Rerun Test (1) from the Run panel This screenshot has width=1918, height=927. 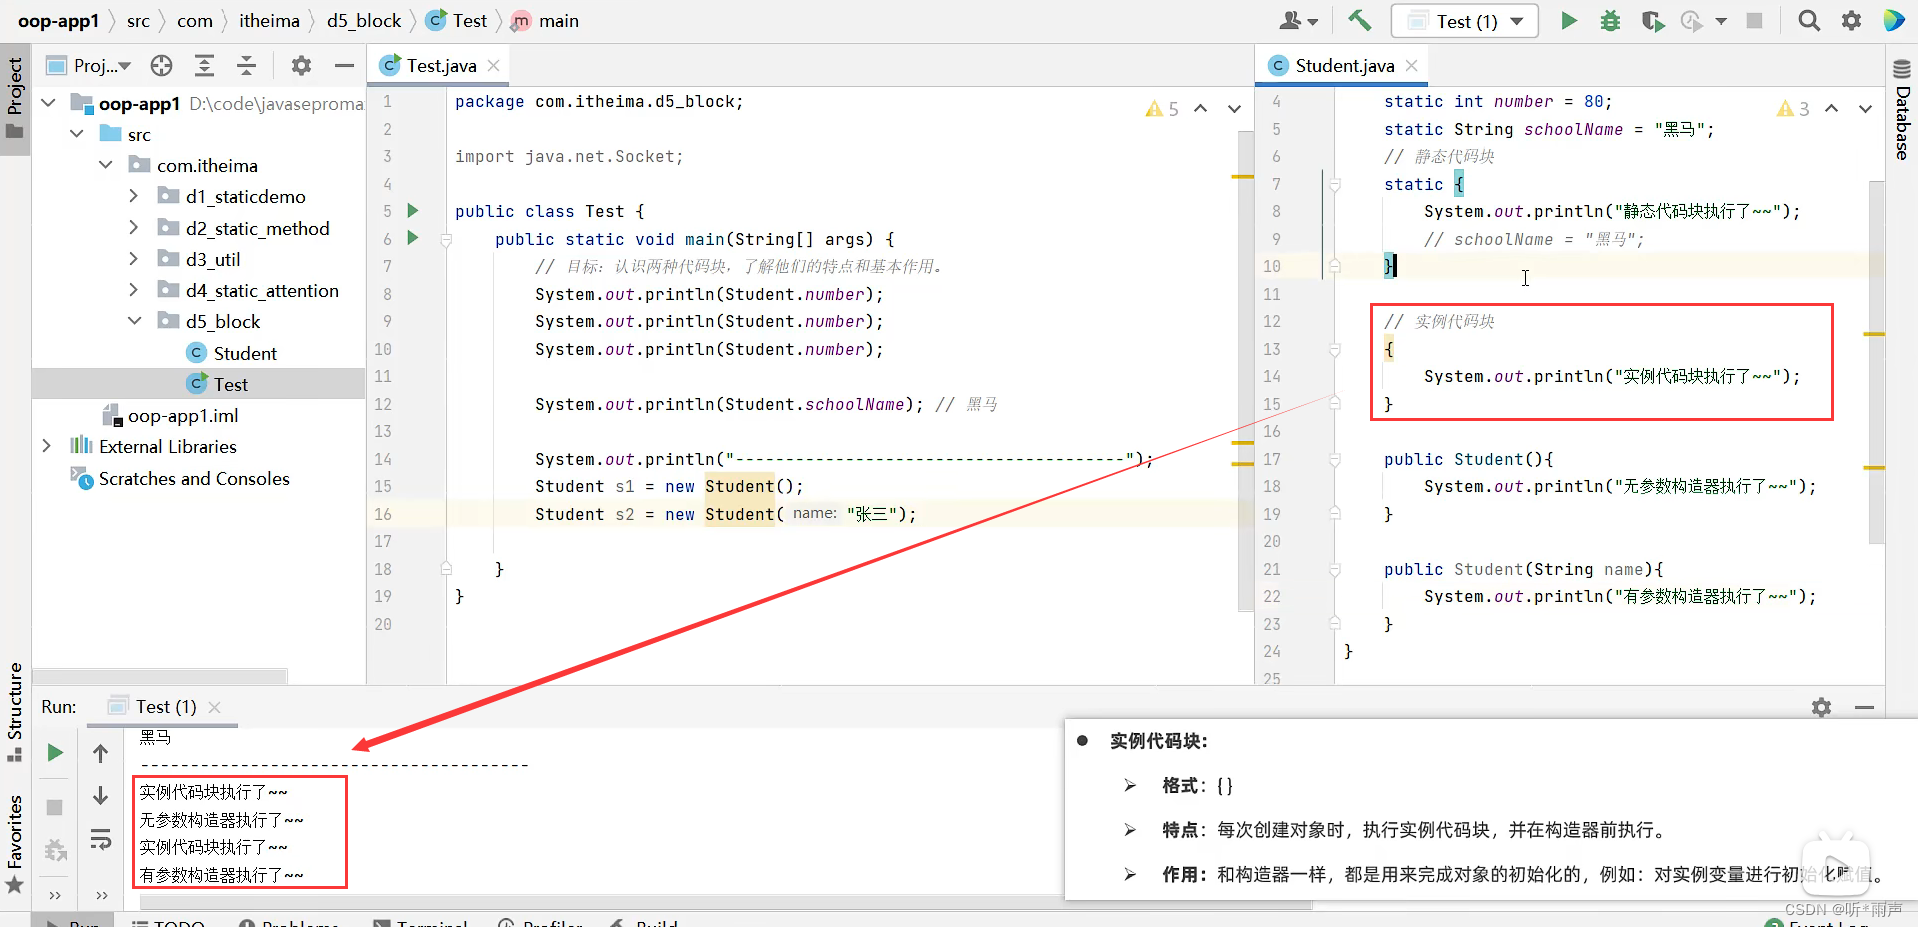point(55,752)
